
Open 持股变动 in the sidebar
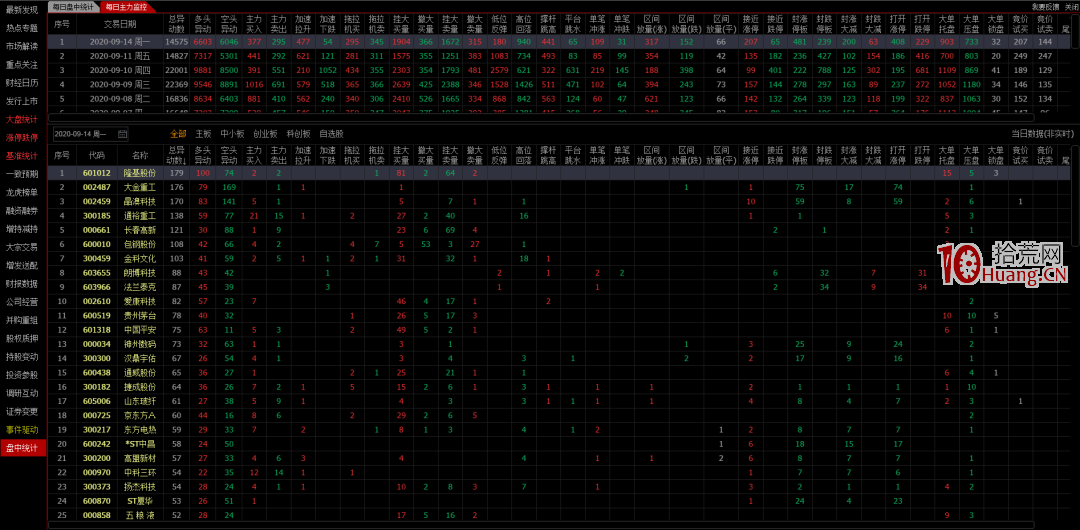(23, 356)
